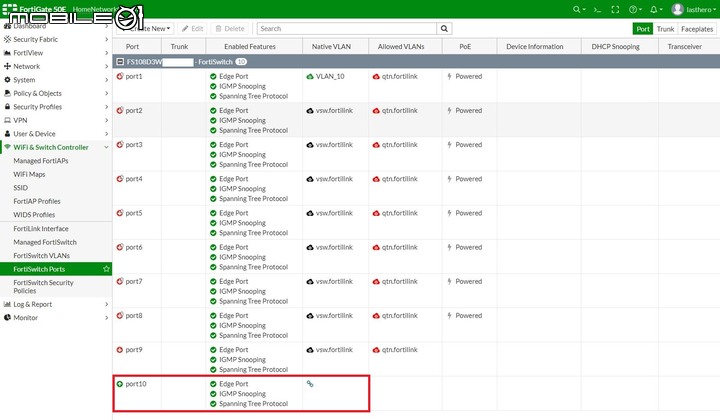Image resolution: width=720 pixels, height=420 pixels.
Task: Click the Delete button
Action: pyautogui.click(x=230, y=28)
